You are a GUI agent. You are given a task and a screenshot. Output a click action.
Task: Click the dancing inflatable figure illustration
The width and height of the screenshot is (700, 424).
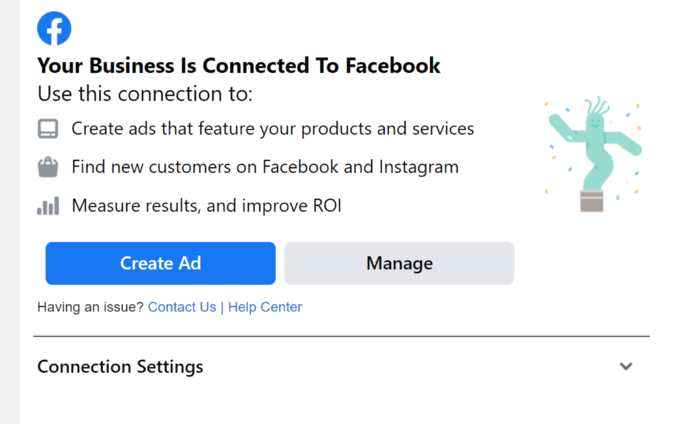(x=594, y=153)
